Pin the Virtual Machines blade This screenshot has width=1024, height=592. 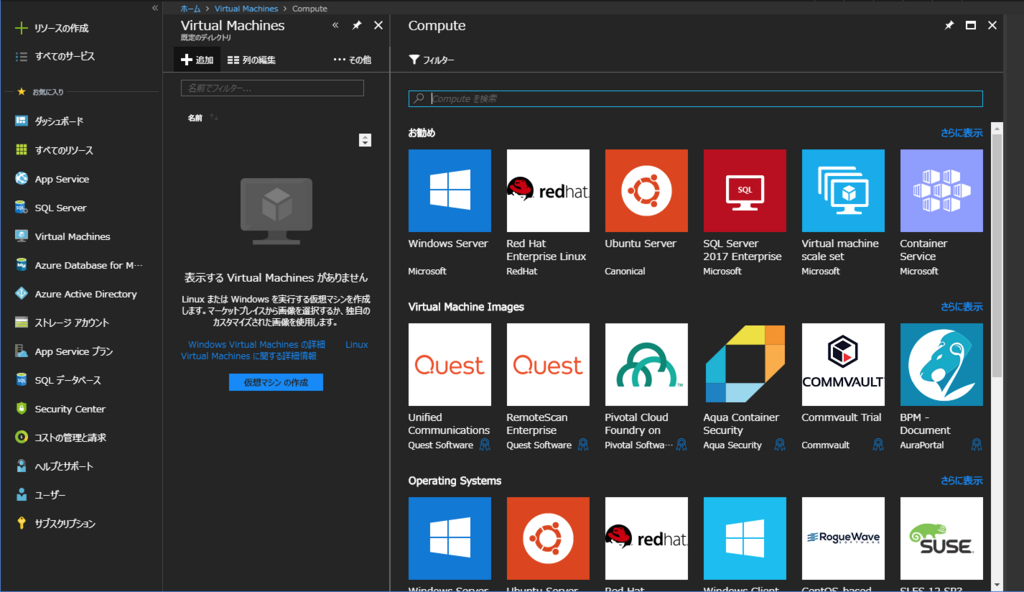pyautogui.click(x=357, y=25)
